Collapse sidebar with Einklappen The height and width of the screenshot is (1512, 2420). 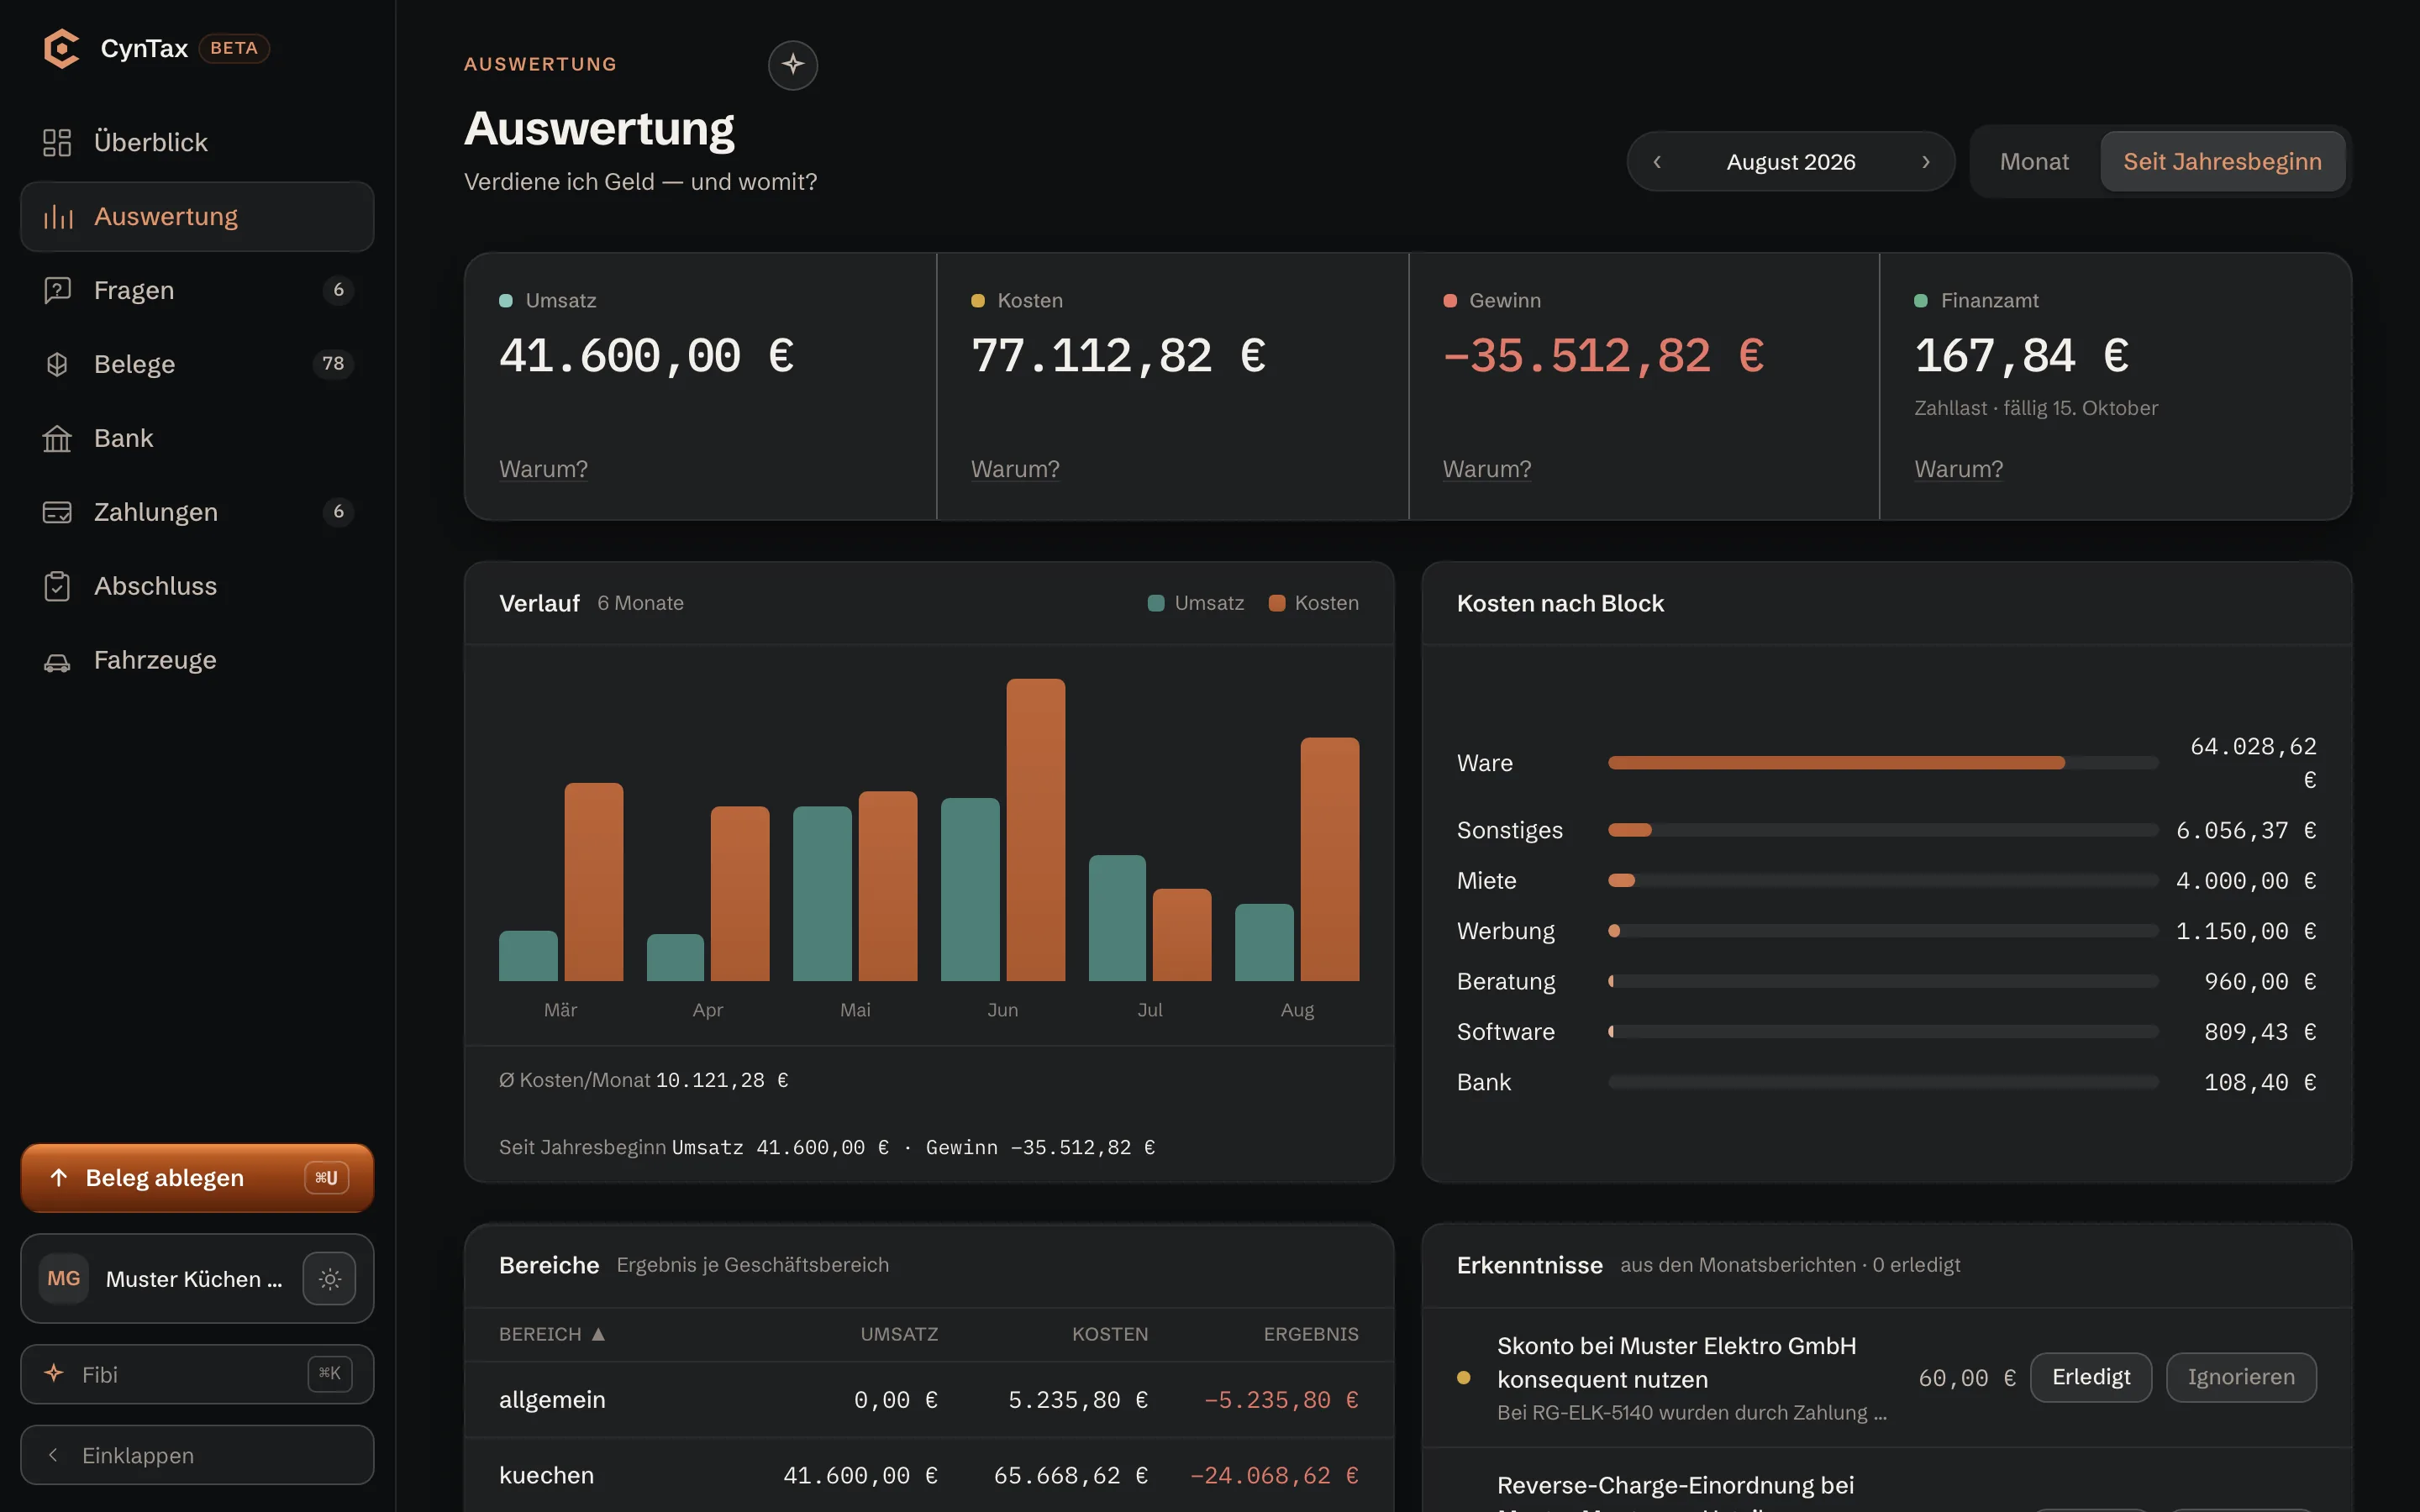click(x=197, y=1454)
